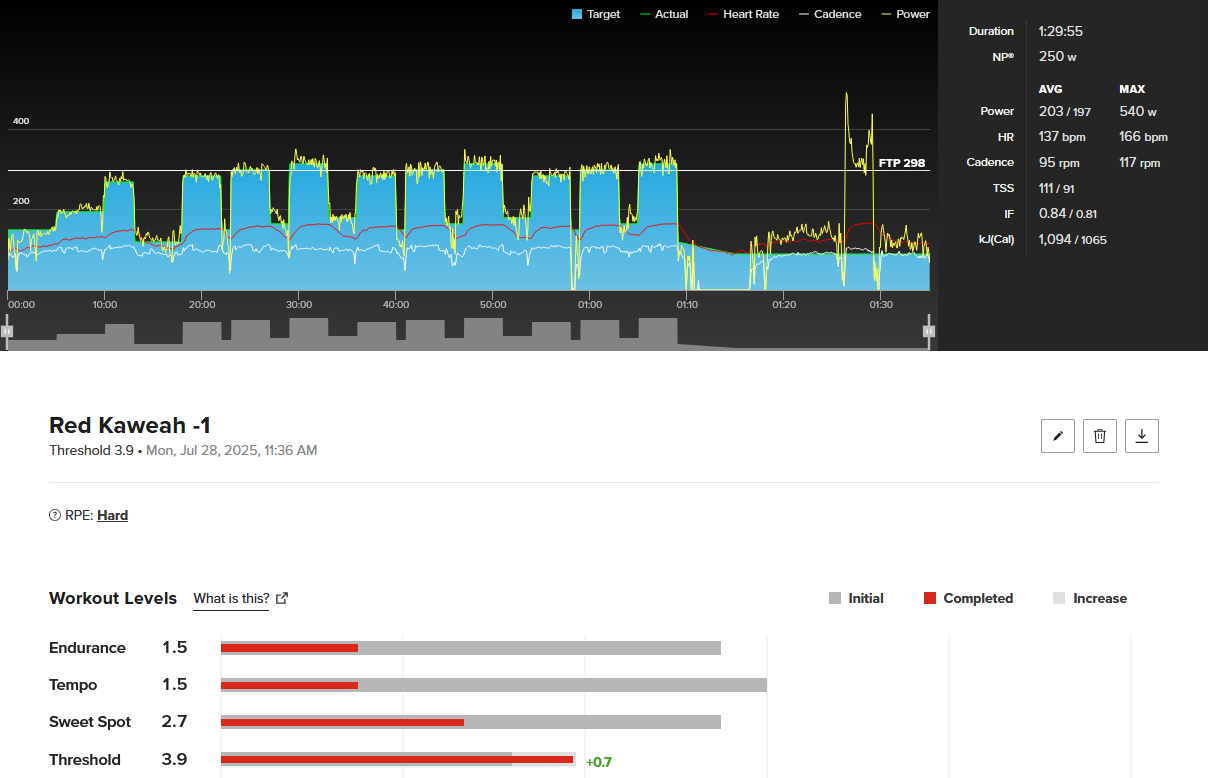Click the Tempo level progress bar
The image size is (1208, 778).
click(494, 685)
